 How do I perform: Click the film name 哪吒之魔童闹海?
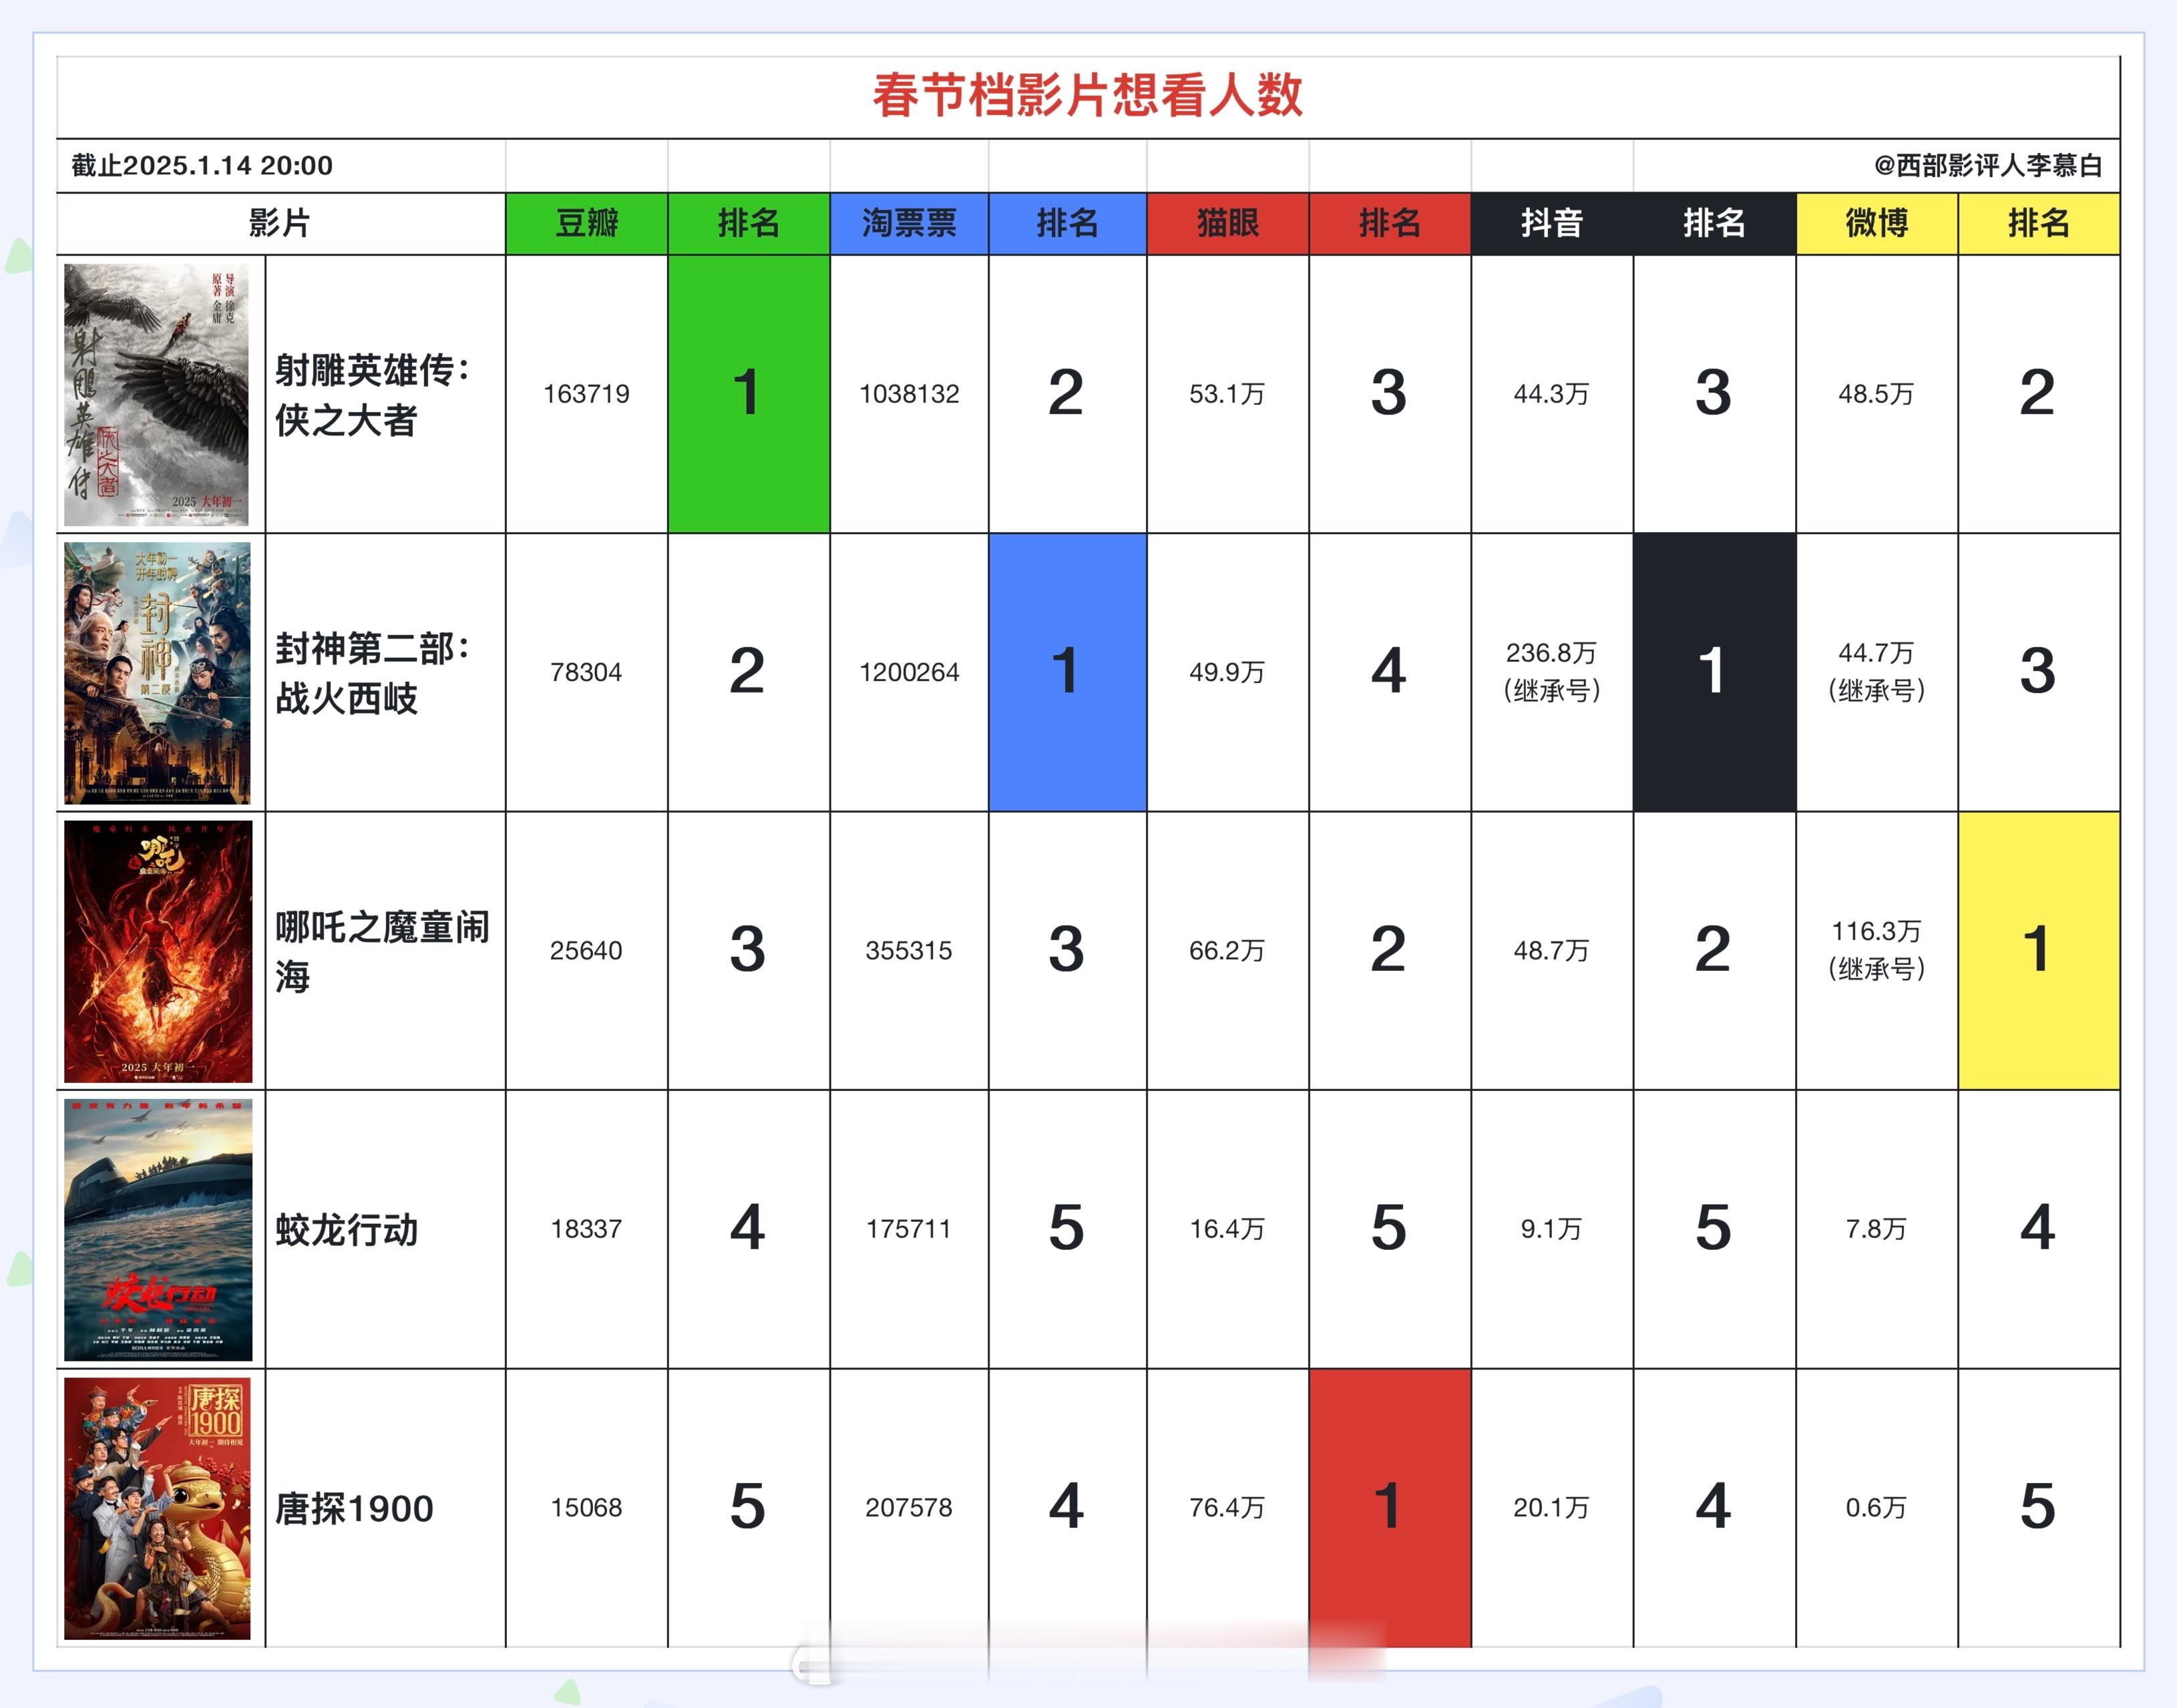383,951
